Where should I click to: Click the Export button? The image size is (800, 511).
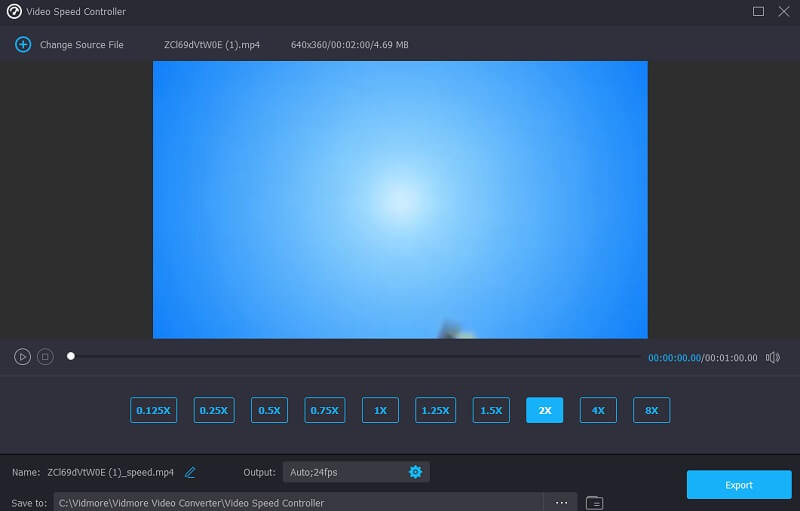(x=739, y=484)
